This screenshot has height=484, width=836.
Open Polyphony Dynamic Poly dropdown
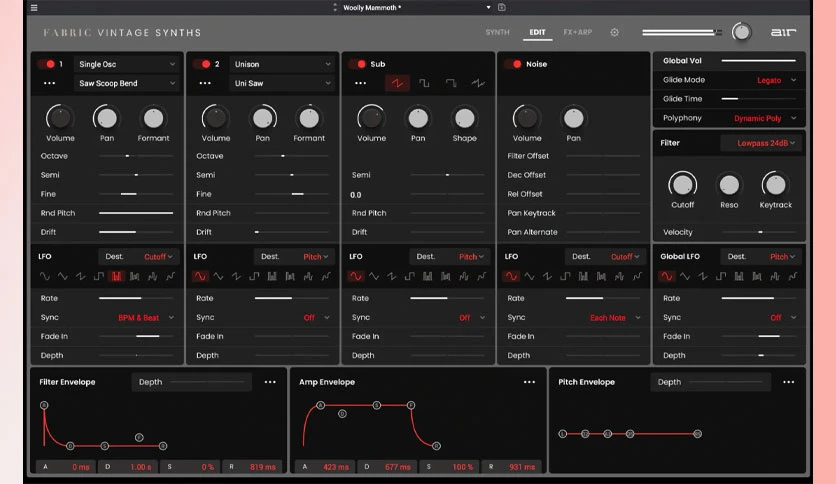[765, 118]
